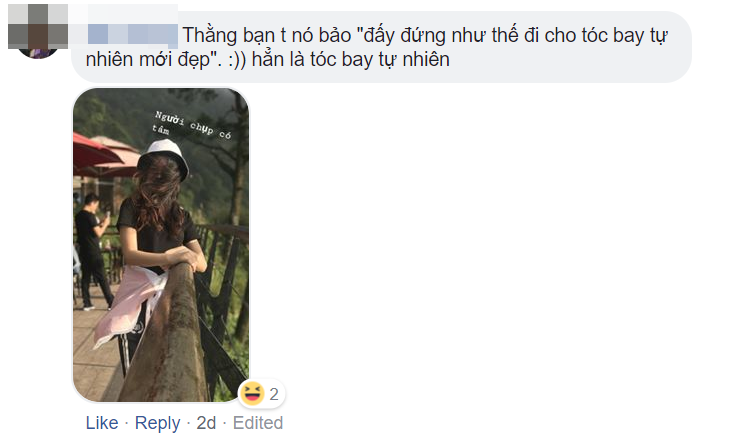Reply to this comment
739x445 pixels.
[157, 423]
